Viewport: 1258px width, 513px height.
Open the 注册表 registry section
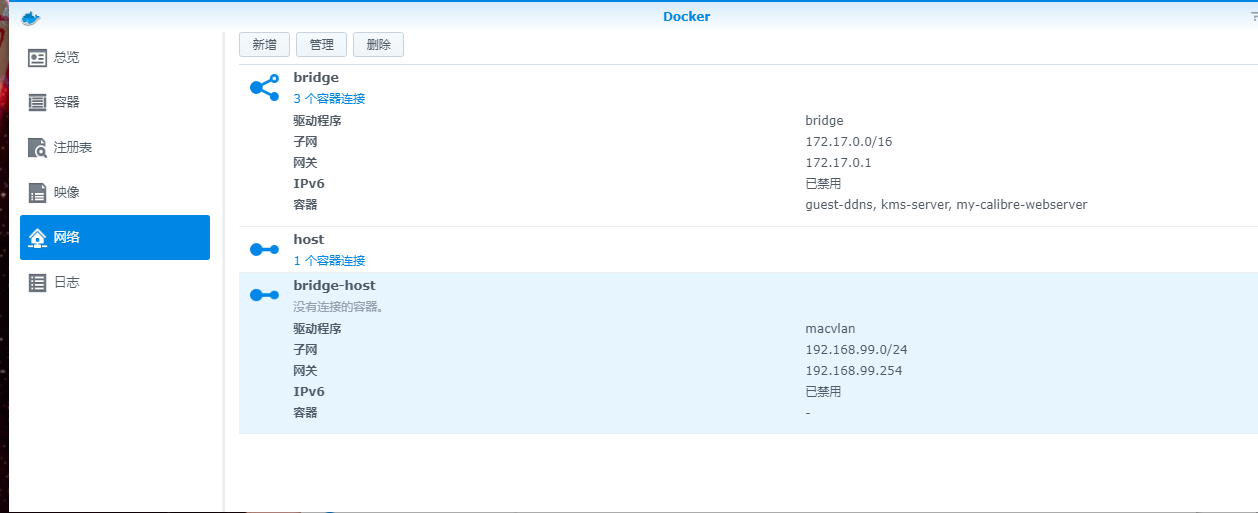click(115, 147)
